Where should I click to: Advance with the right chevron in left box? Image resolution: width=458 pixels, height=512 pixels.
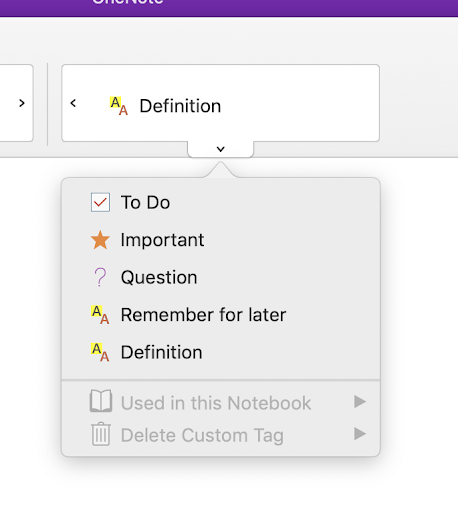coord(22,103)
